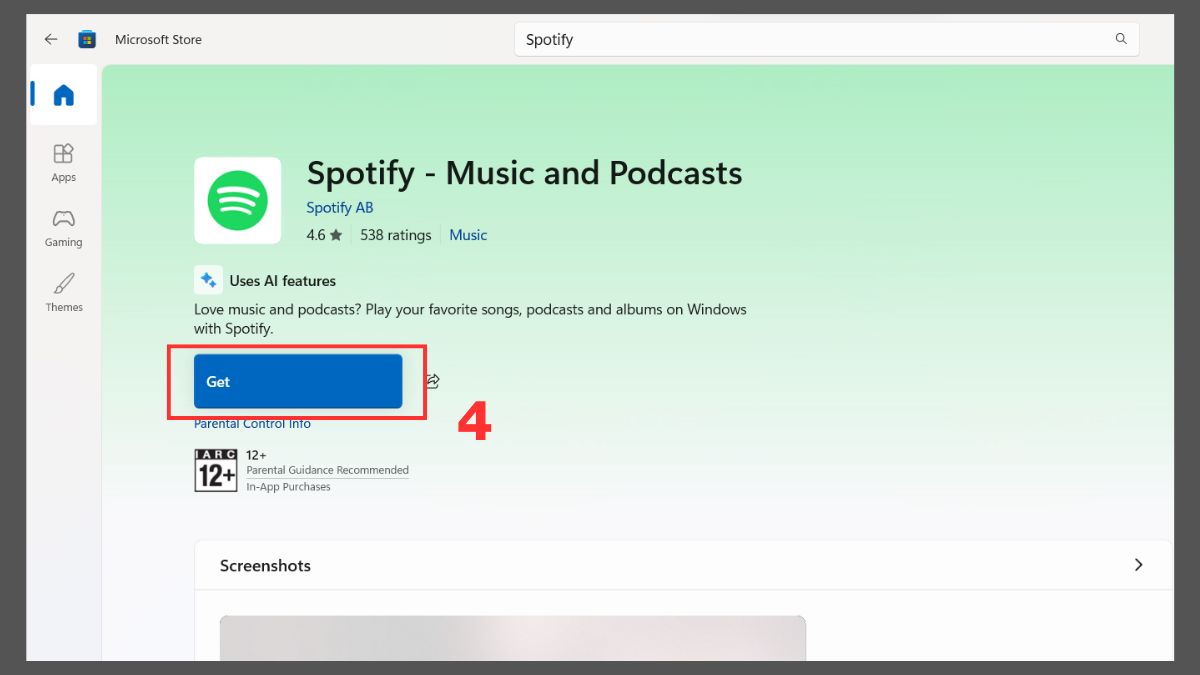1200x675 pixels.
Task: Click the 'In-App Purchases' text
Action: 288,487
